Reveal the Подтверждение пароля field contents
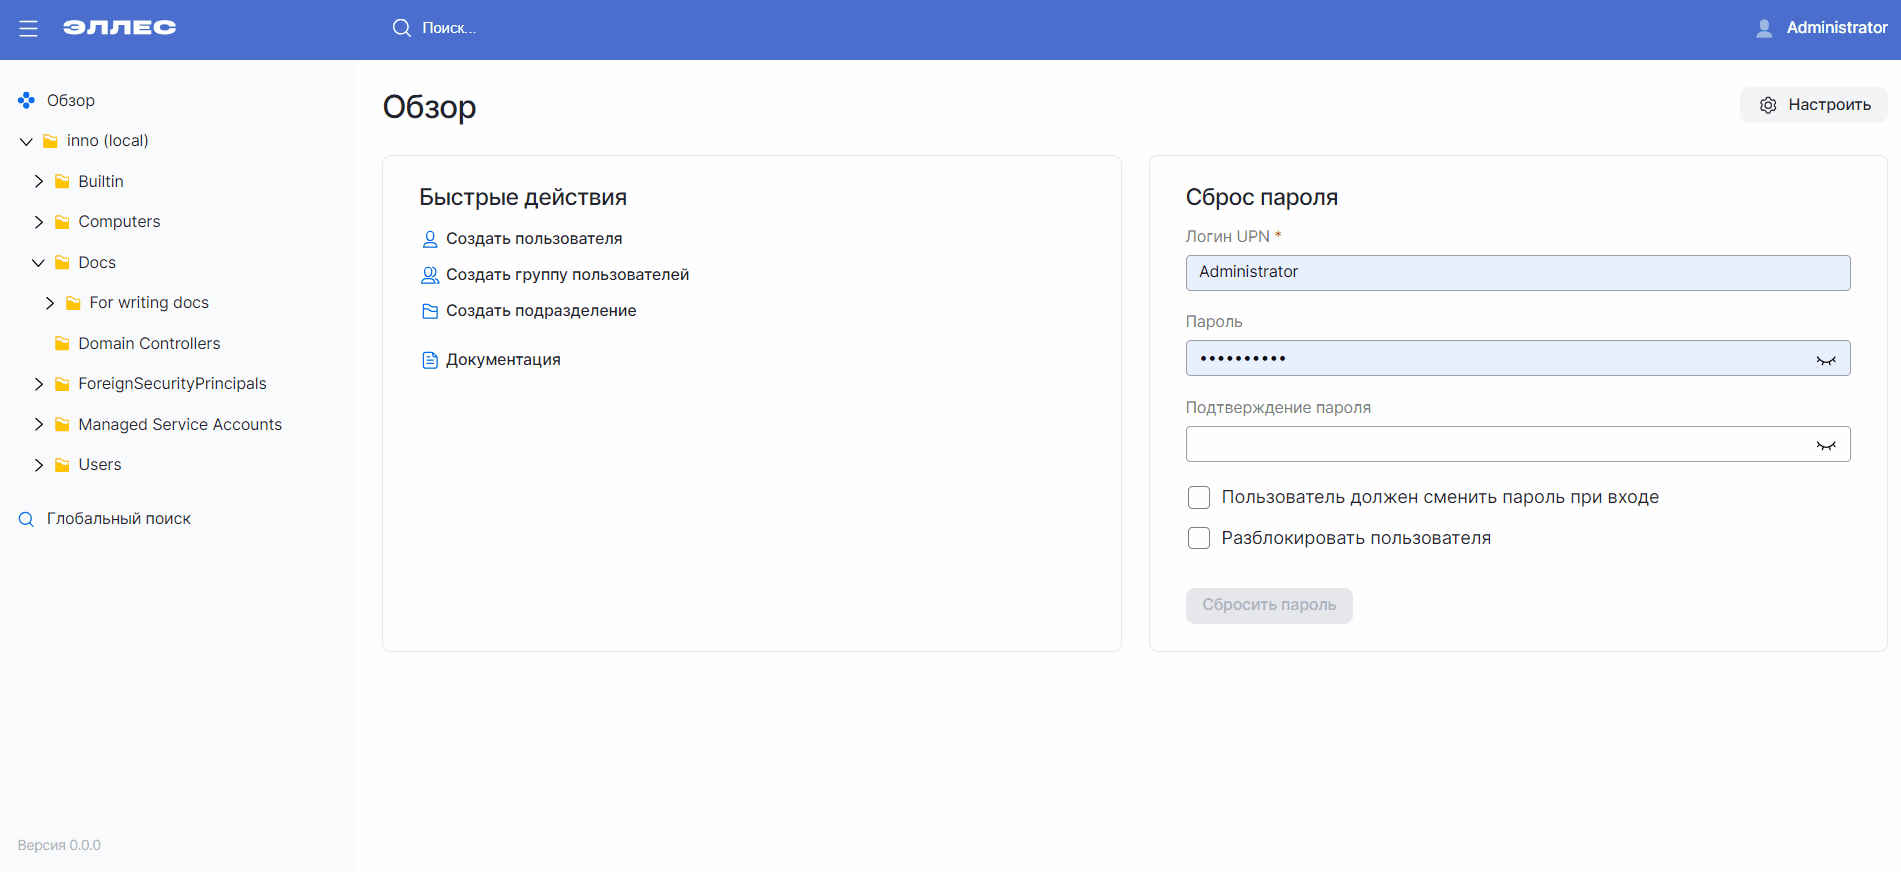Image resolution: width=1901 pixels, height=872 pixels. 1825,445
